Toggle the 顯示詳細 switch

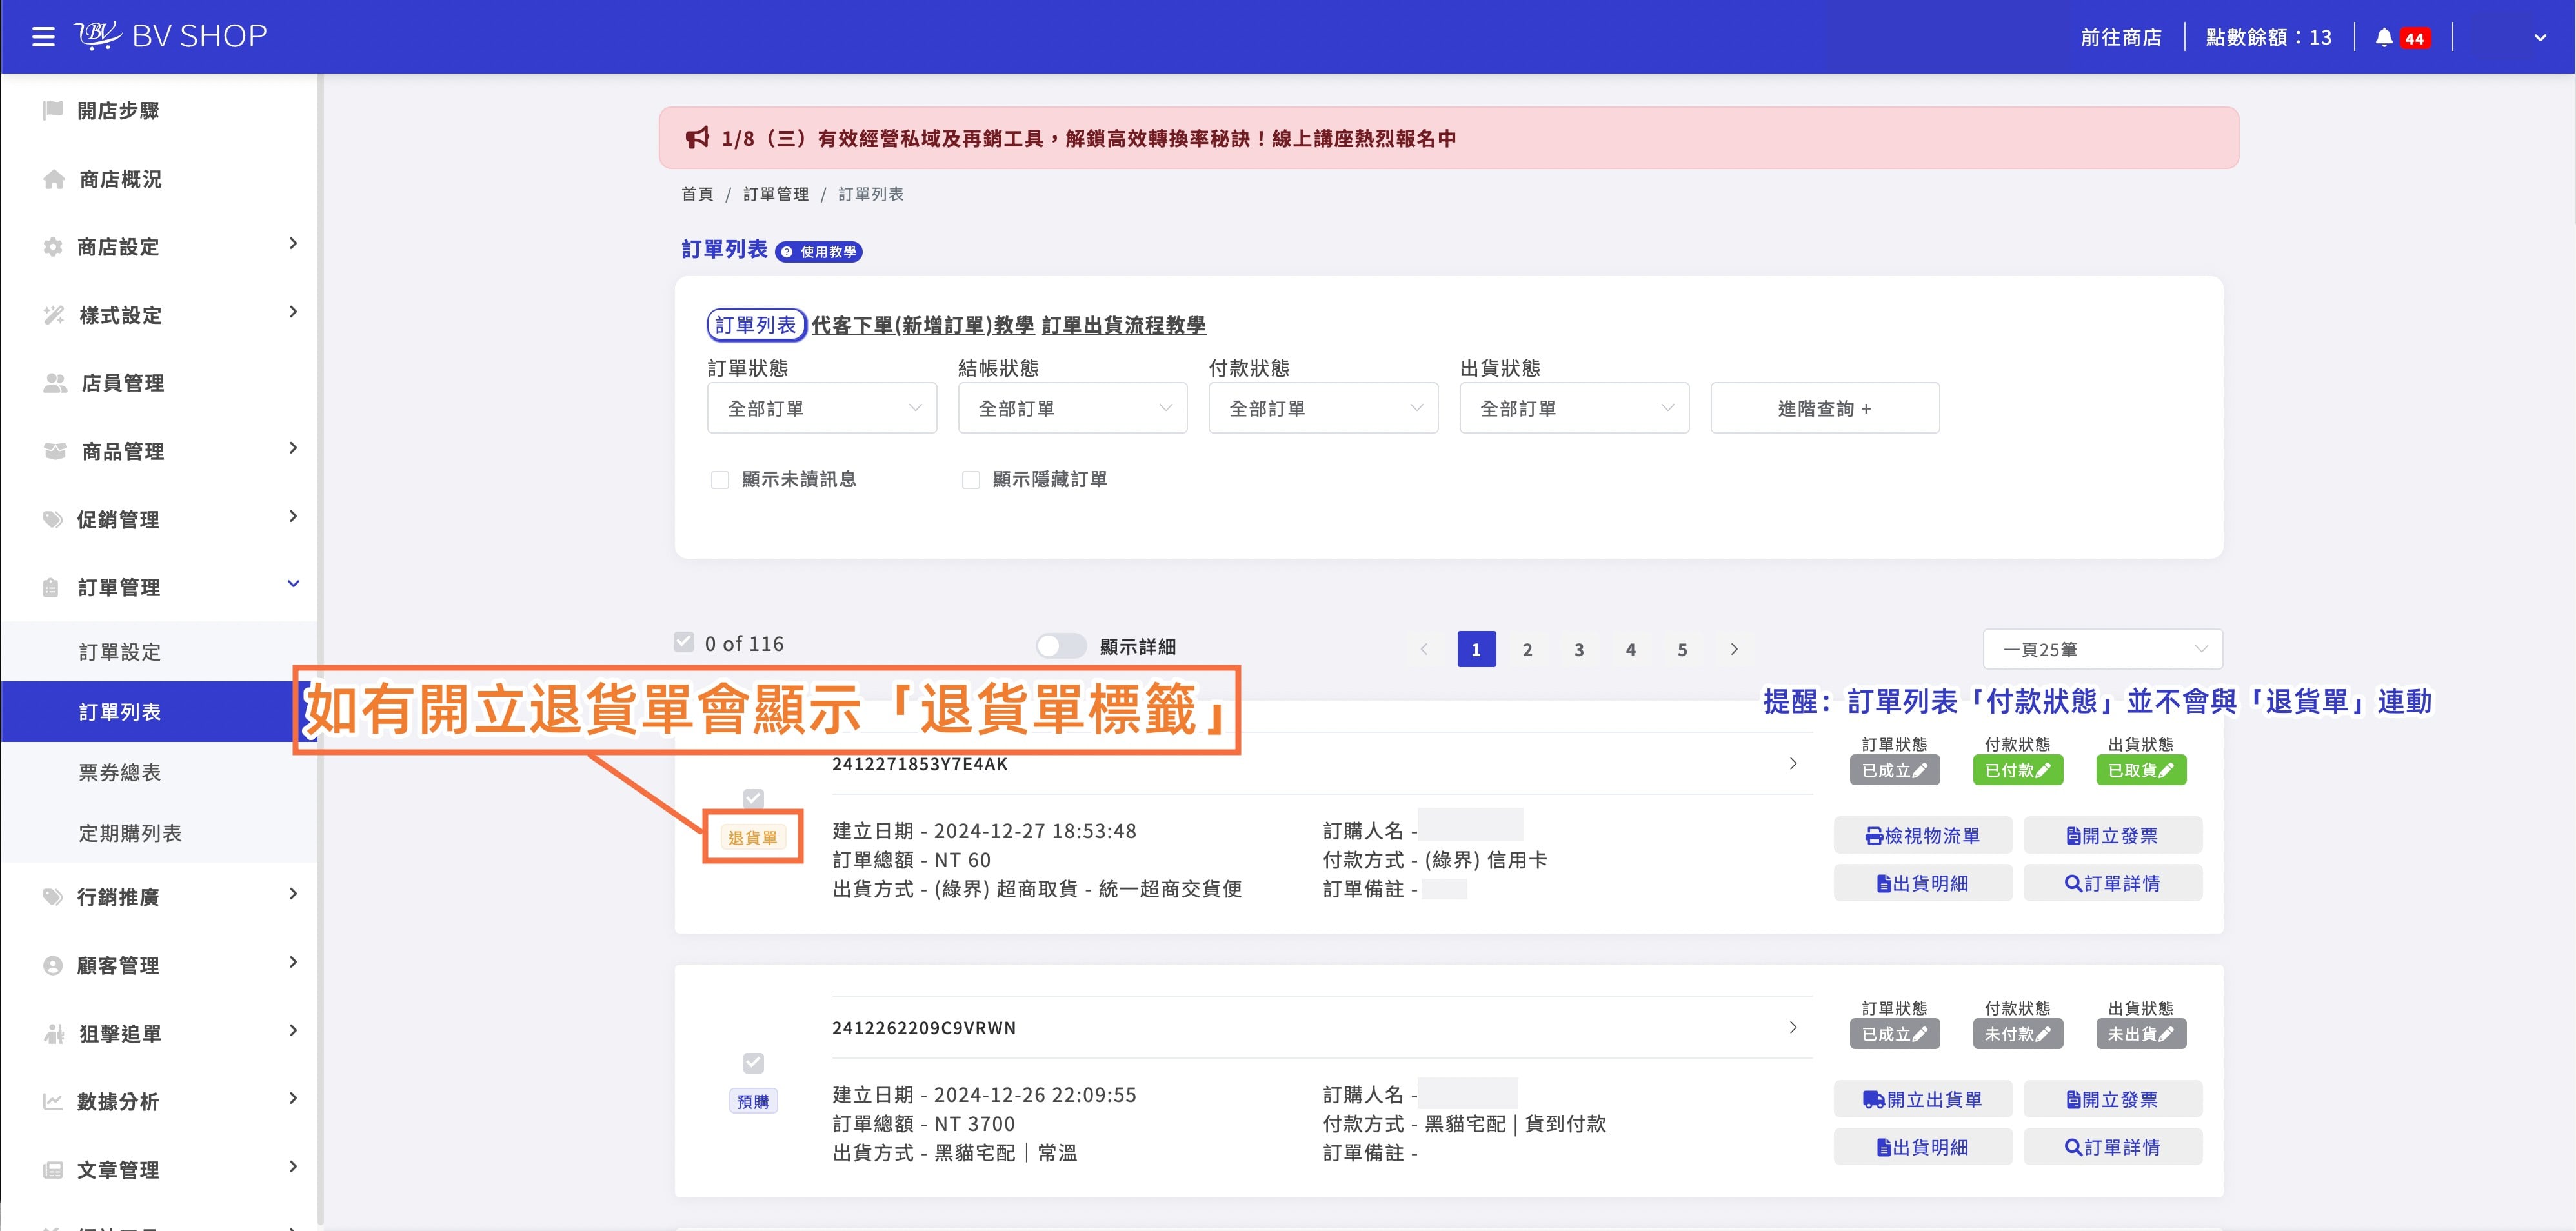1060,646
